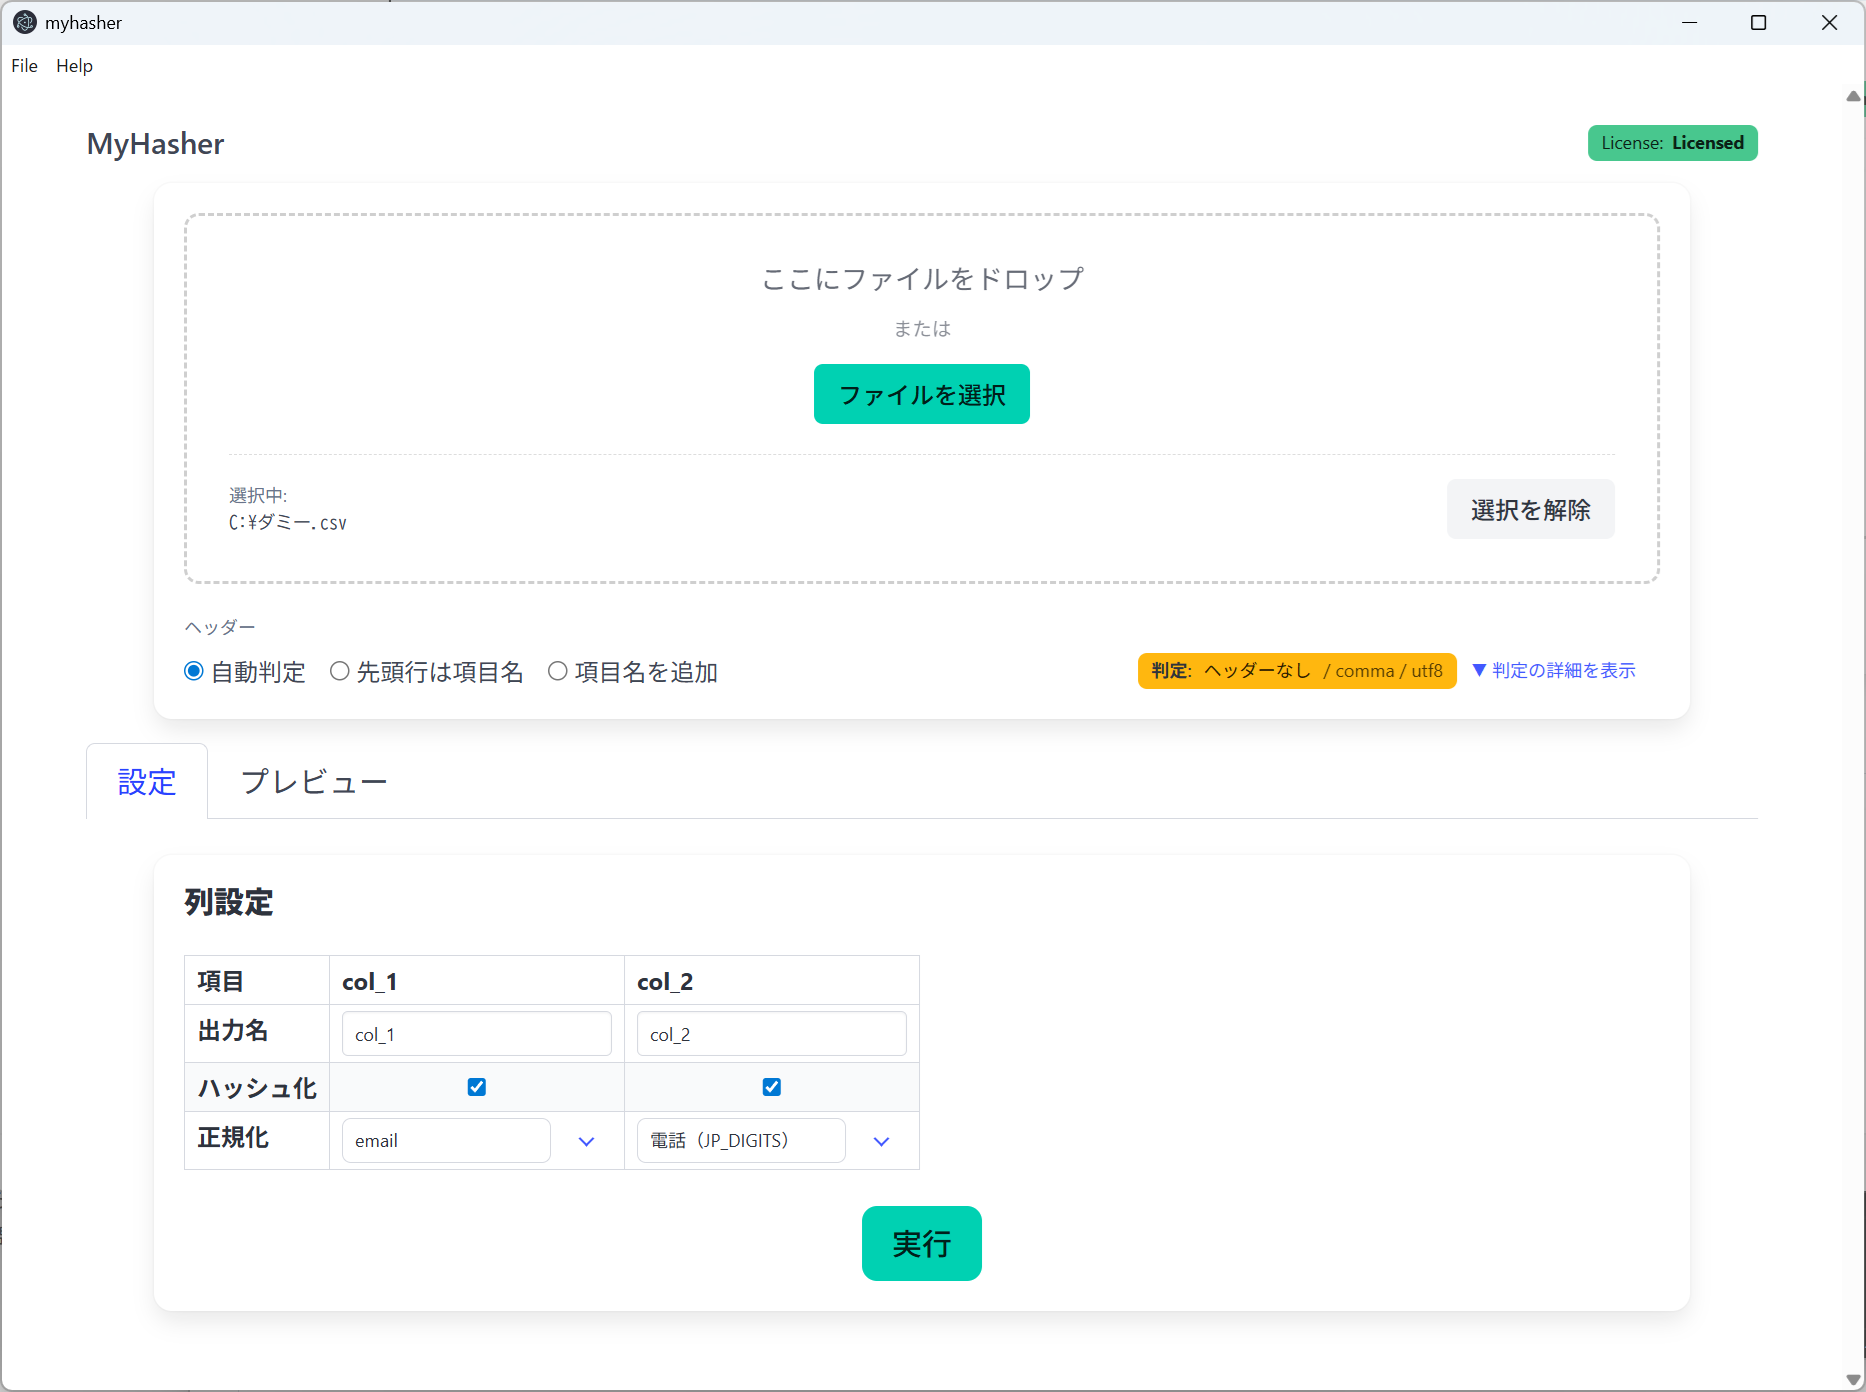Toggle the ハッシュ化 checkbox for col_2
This screenshot has height=1392, width=1866.
pyautogui.click(x=772, y=1087)
